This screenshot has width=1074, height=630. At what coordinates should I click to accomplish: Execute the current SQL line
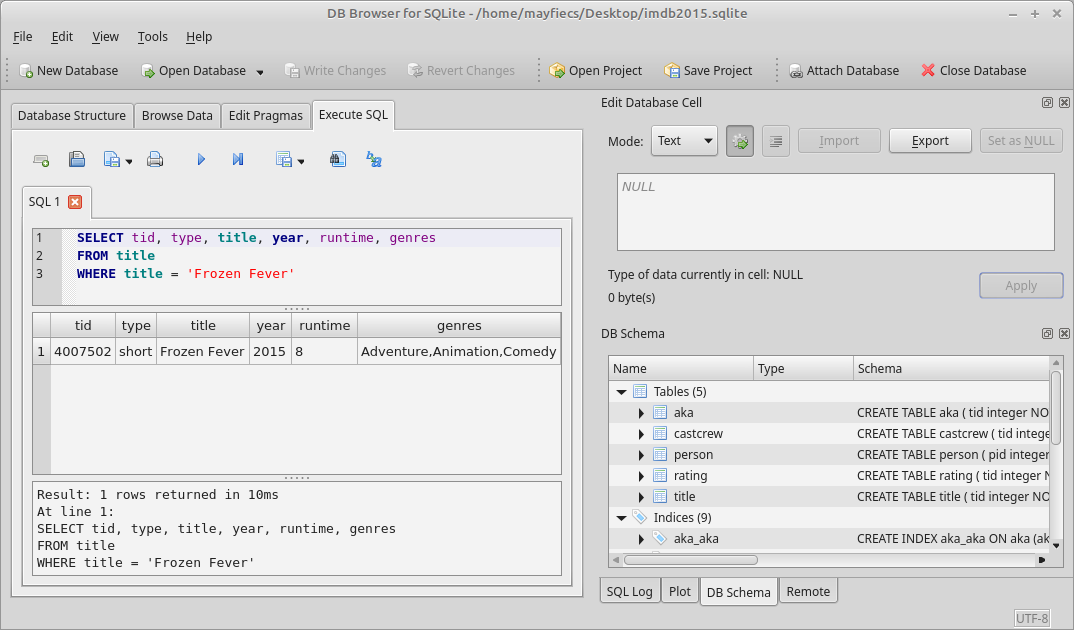tap(238, 159)
